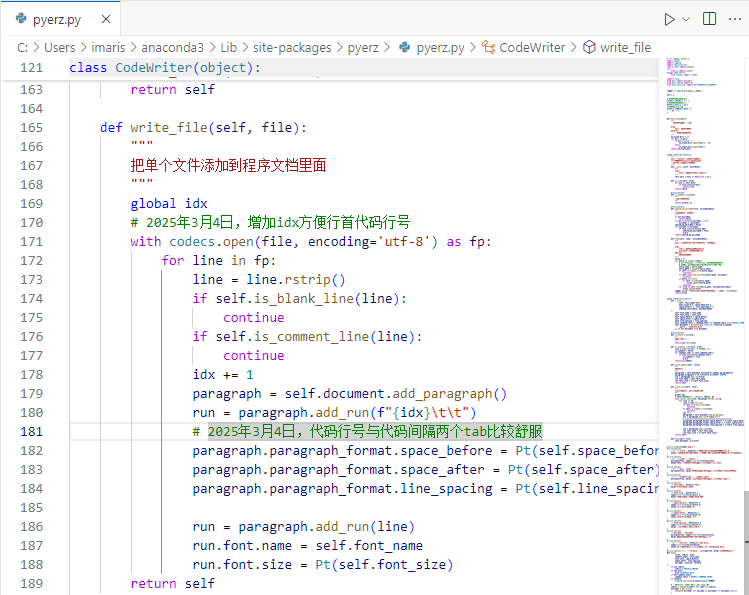Screen dimensions: 749x595
Task: Click return self on line 163
Action: coord(172,89)
